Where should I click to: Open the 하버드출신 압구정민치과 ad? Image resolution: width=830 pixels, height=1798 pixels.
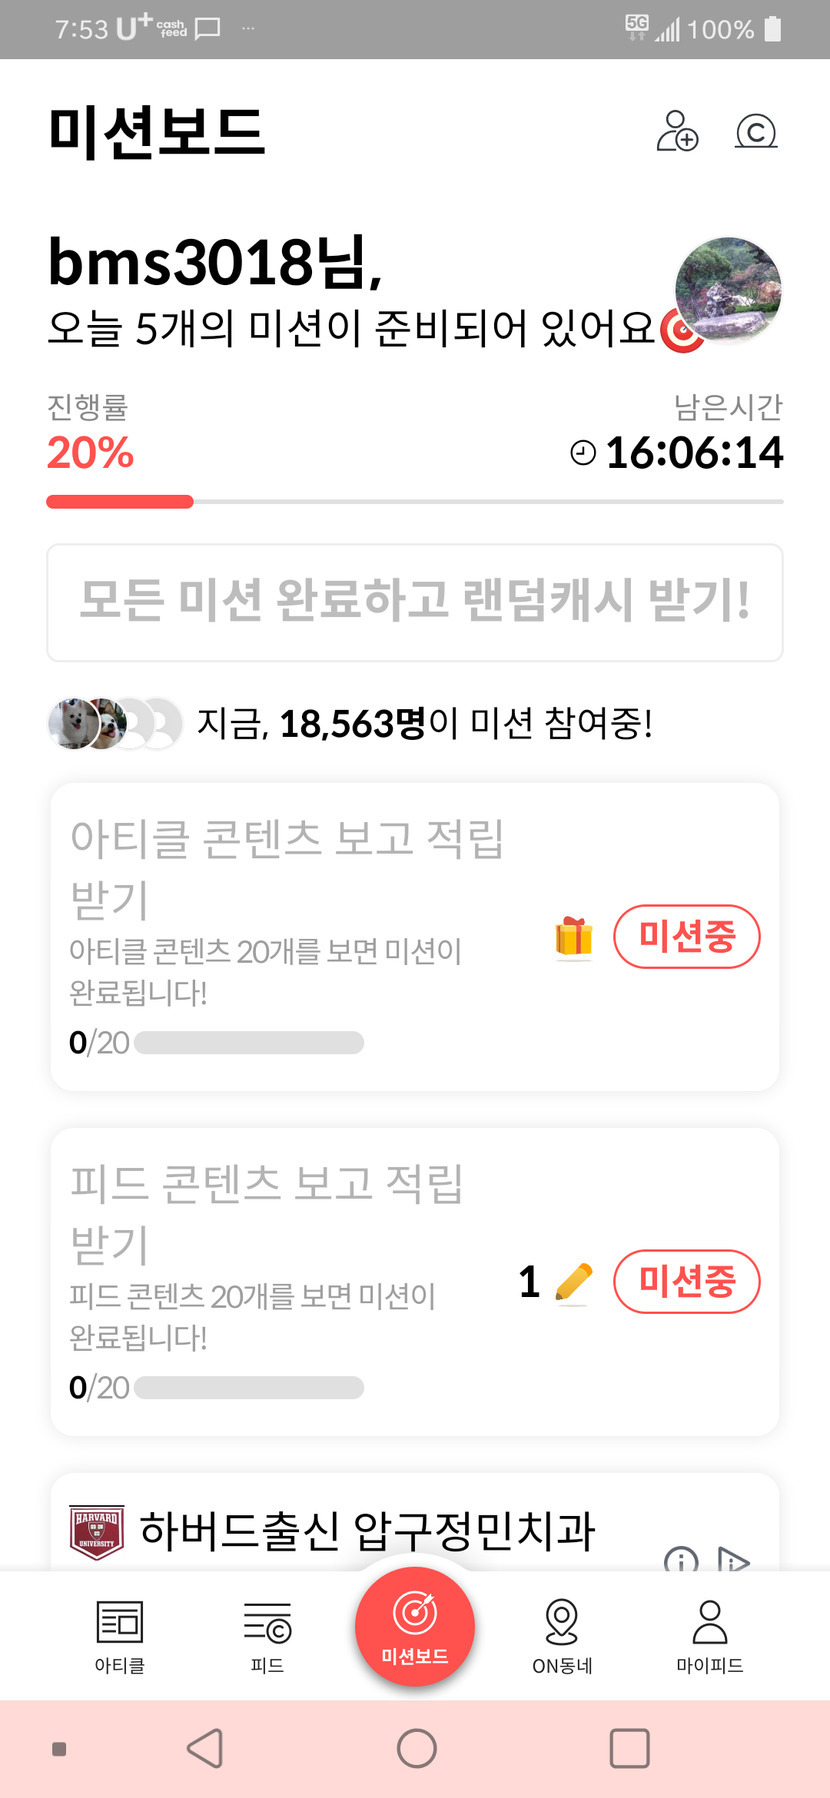(367, 1531)
